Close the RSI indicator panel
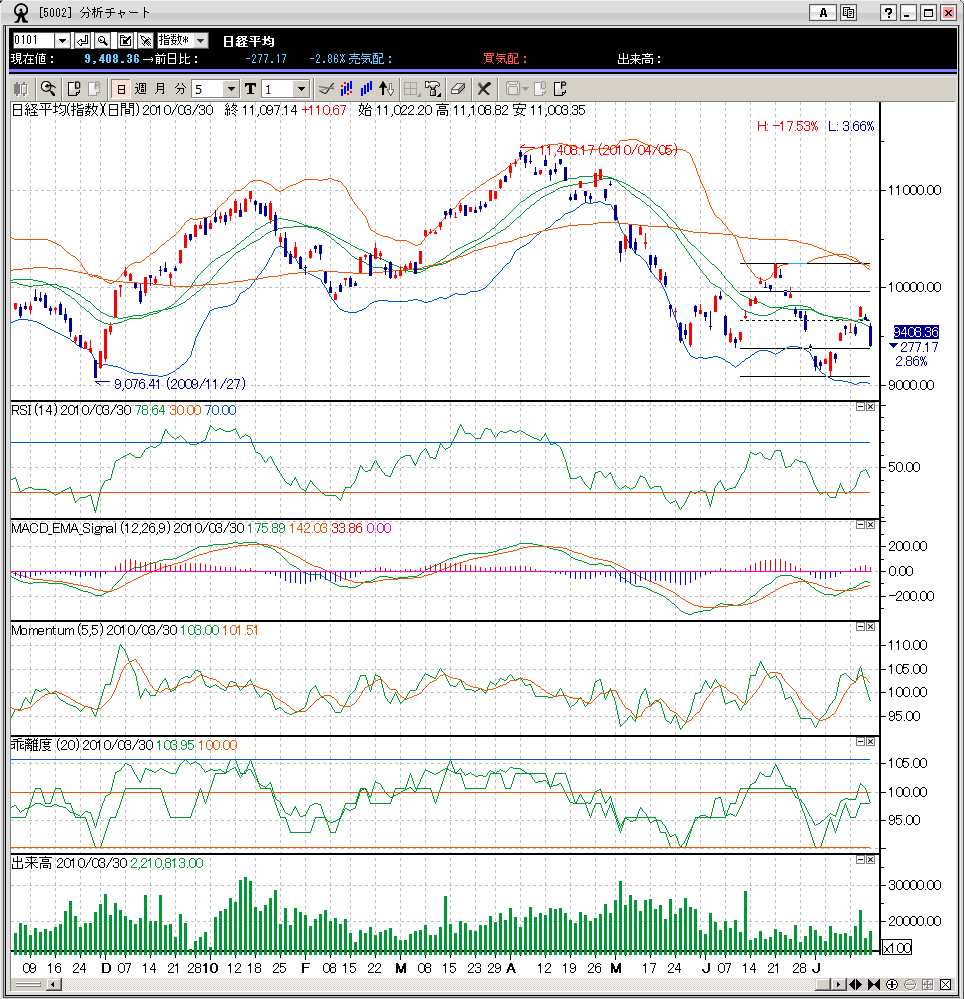 [x=870, y=407]
